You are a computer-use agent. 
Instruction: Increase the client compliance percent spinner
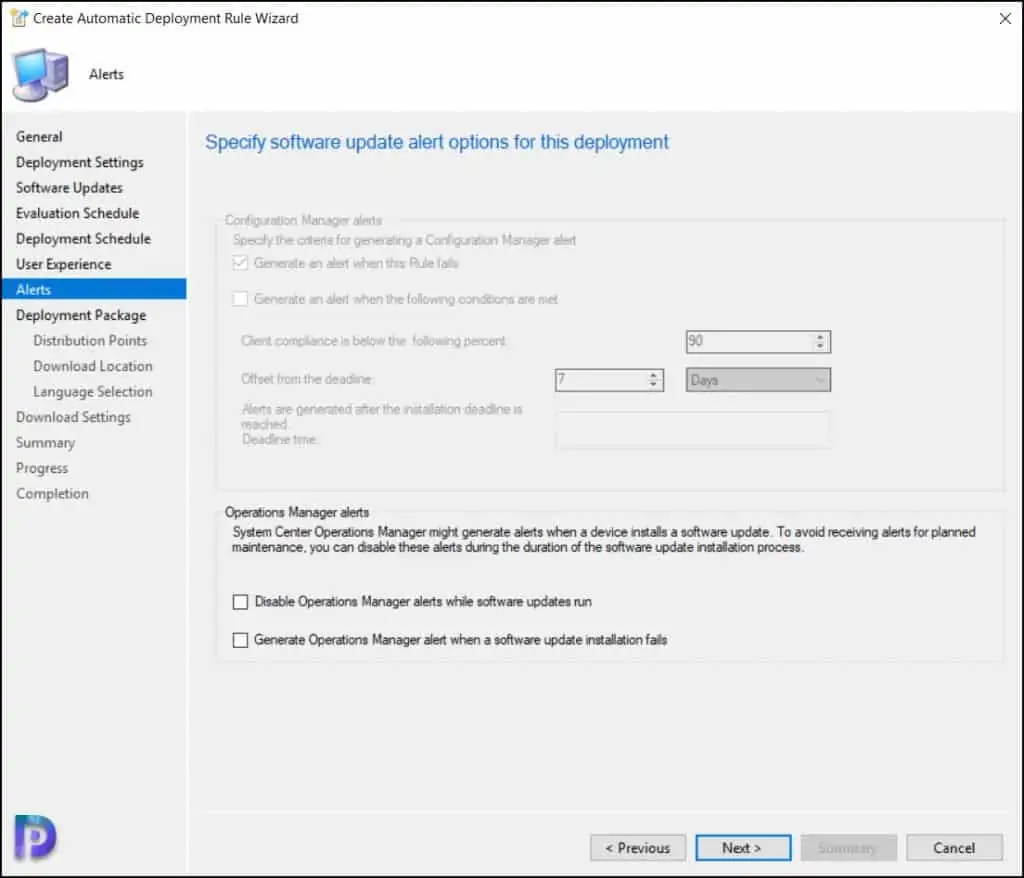click(820, 337)
